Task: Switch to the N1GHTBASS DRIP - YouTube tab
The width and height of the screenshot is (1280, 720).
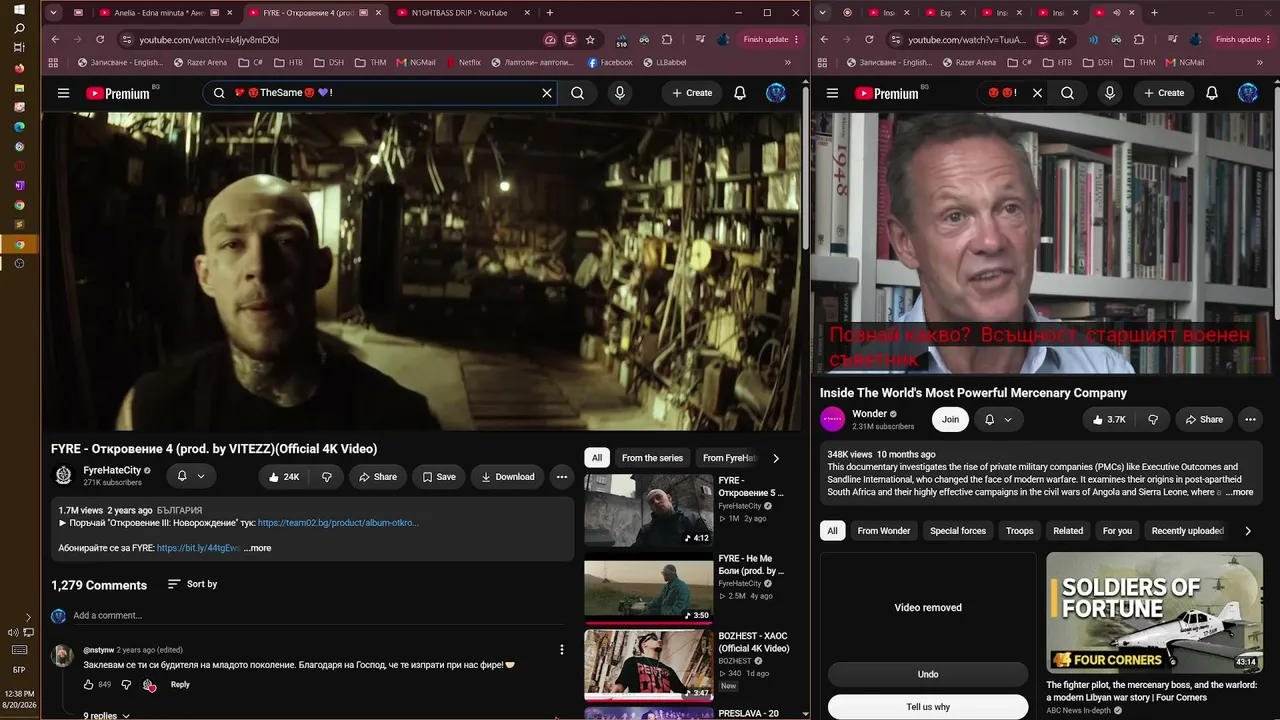Action: [x=459, y=13]
